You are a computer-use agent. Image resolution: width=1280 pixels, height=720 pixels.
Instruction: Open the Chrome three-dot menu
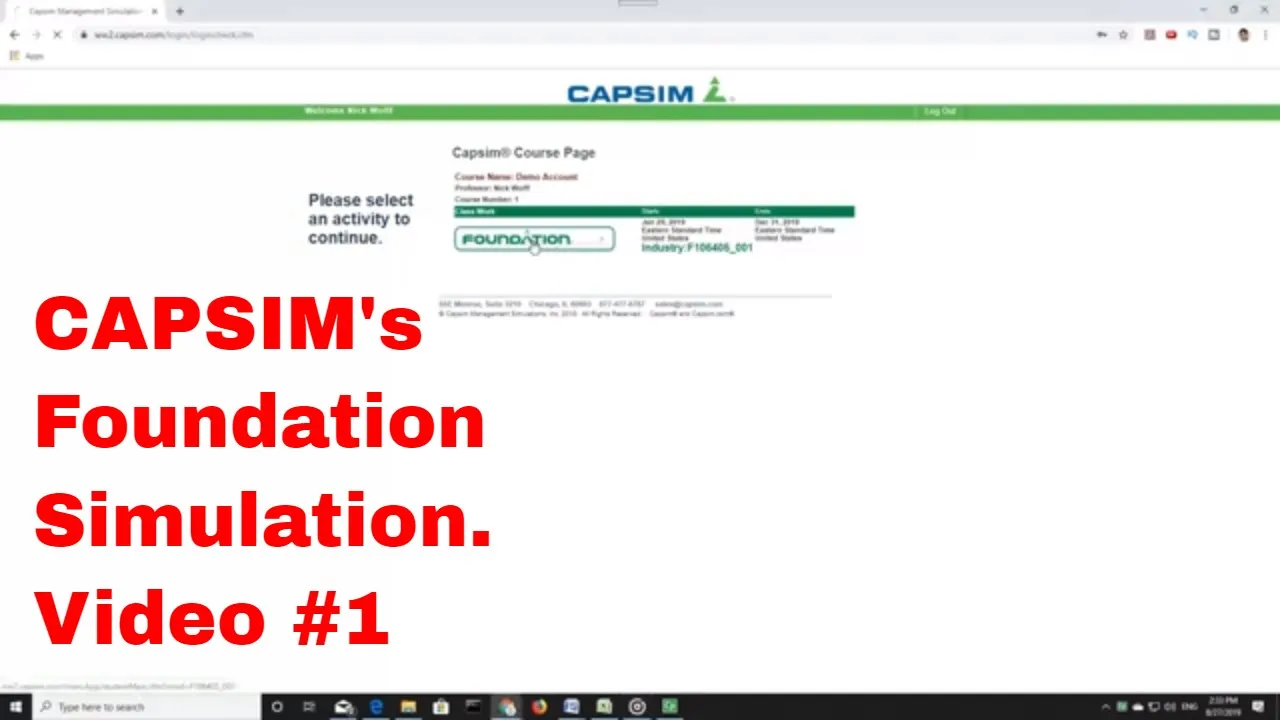click(x=1265, y=34)
